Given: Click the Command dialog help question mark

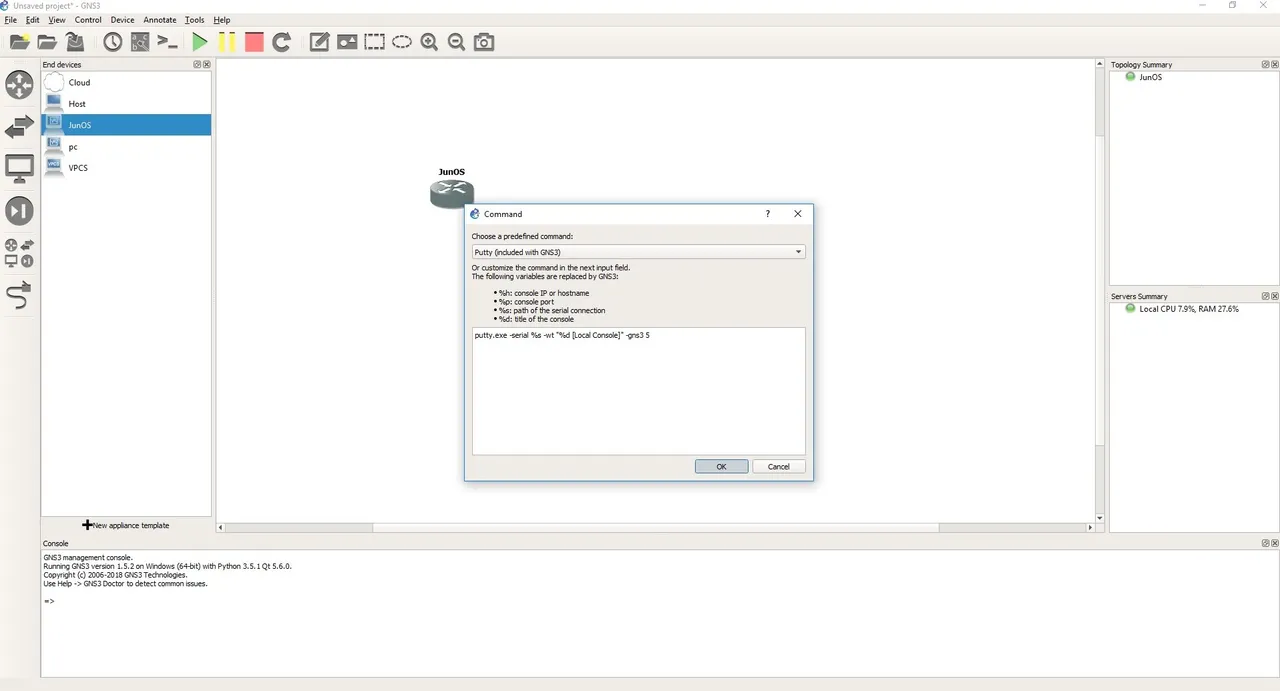Looking at the screenshot, I should click(x=768, y=214).
